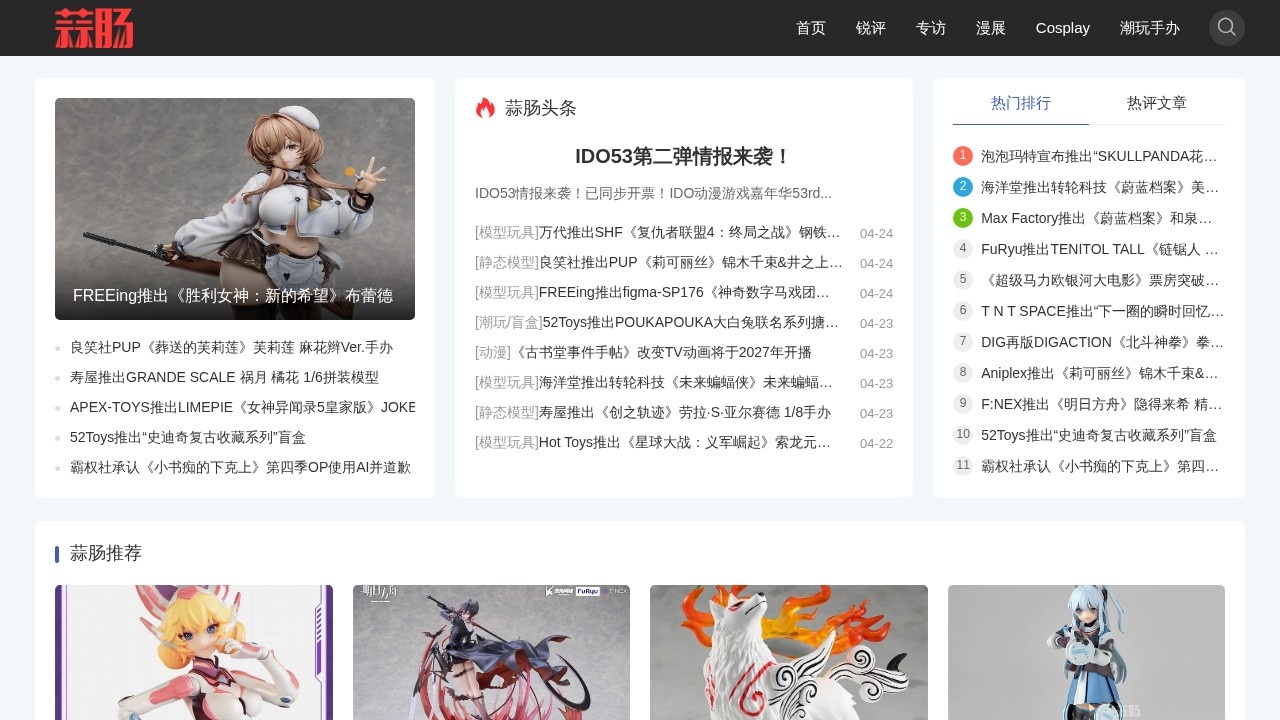Open the 良笑社PUP 葬送的芙莉莲 article

coord(231,347)
